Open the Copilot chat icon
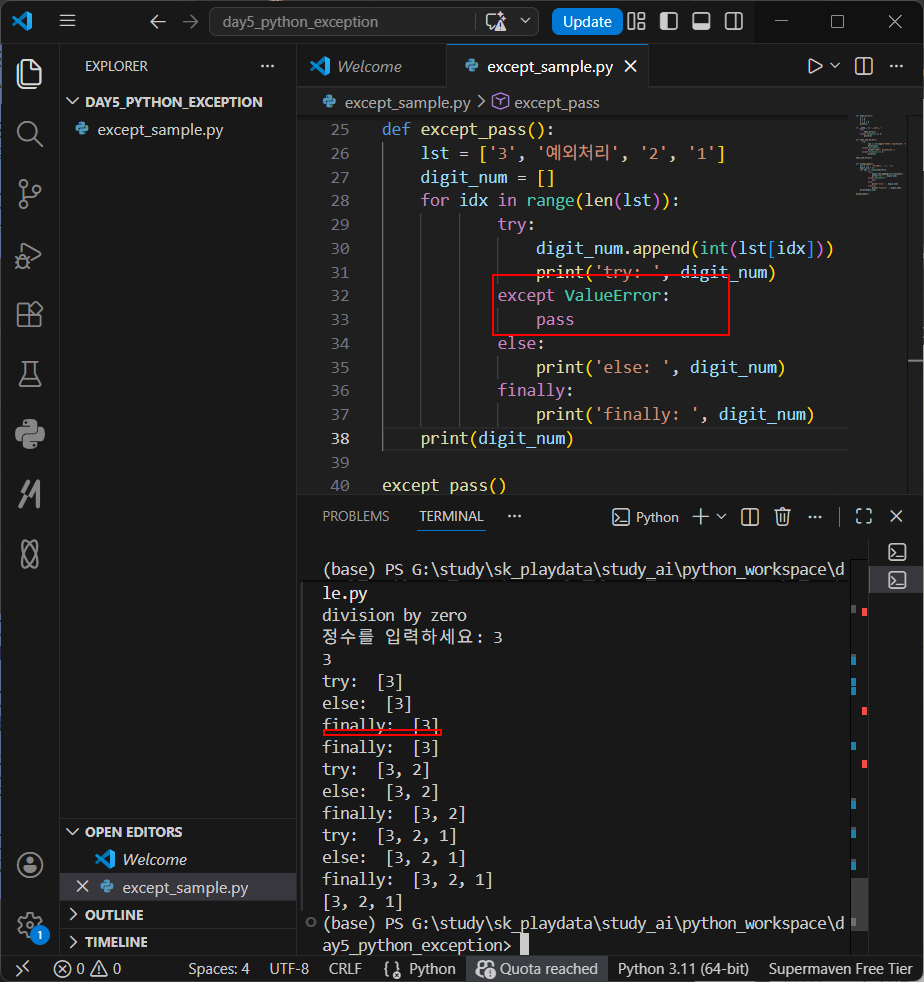The image size is (924, 982). pos(496,22)
